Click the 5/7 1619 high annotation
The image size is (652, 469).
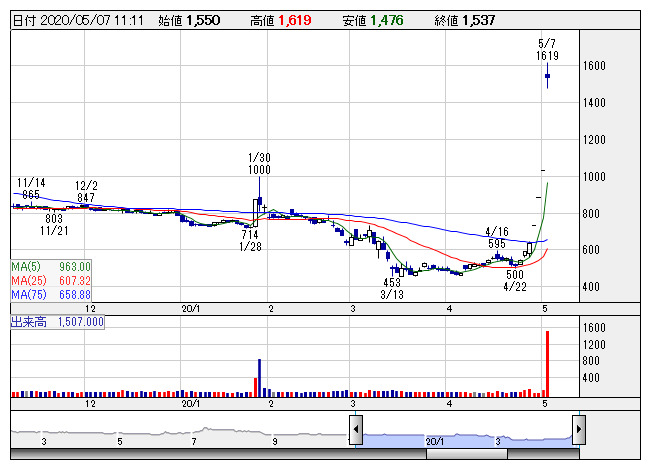(547, 50)
